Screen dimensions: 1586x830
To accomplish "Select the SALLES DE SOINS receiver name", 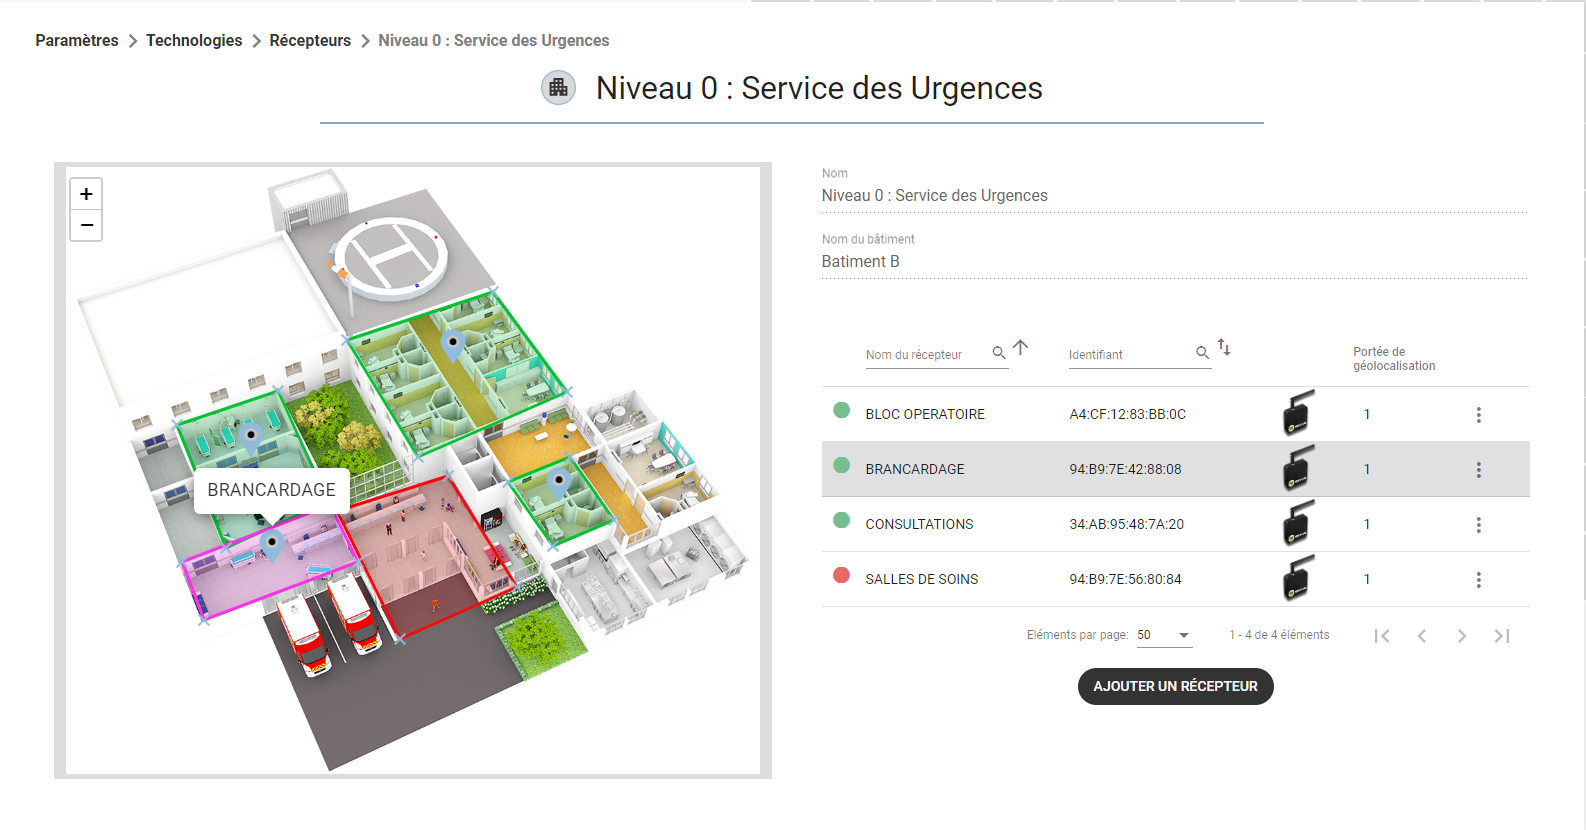I will (x=922, y=579).
